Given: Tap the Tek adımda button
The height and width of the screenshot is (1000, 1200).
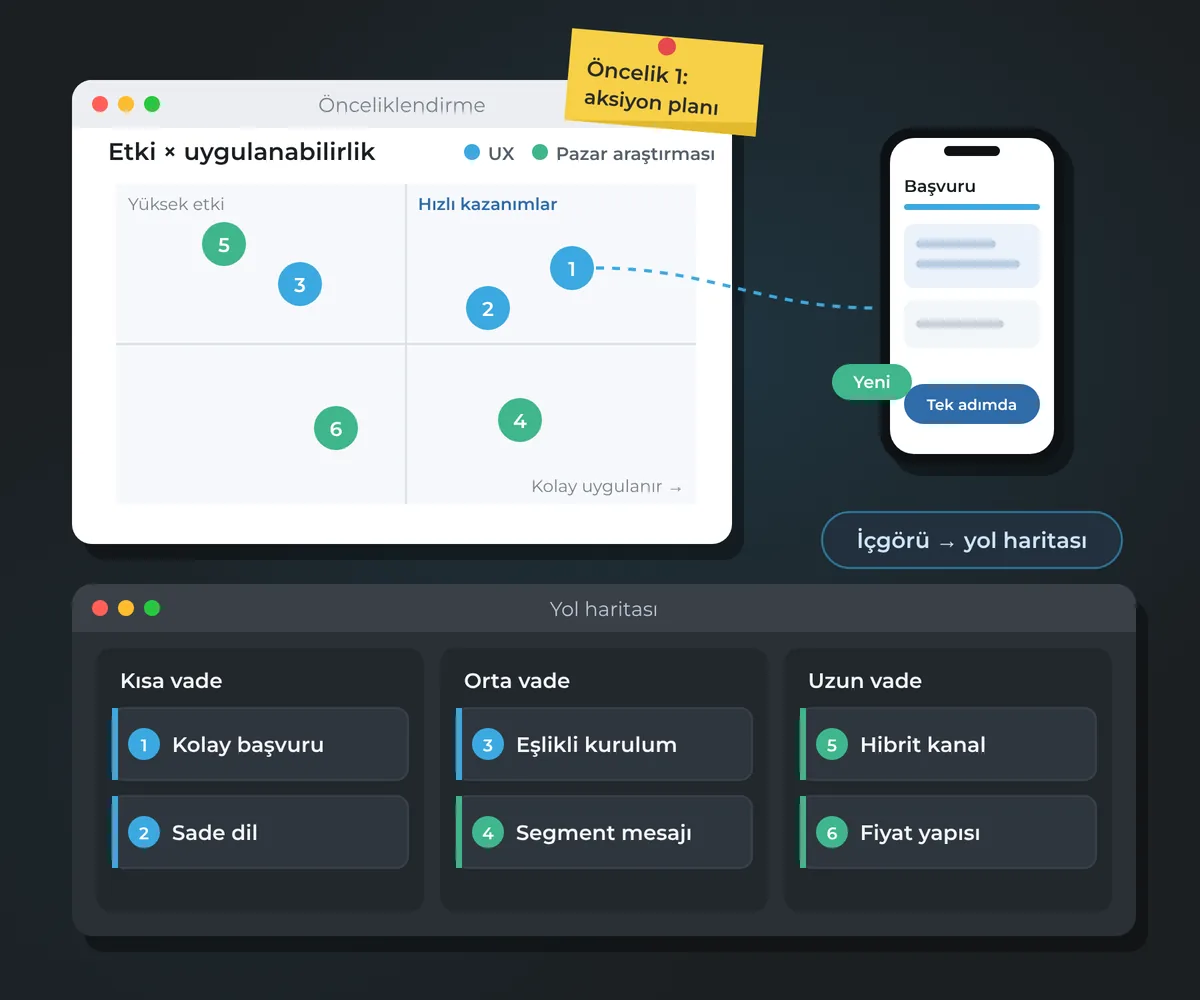Looking at the screenshot, I should pyautogui.click(x=972, y=404).
